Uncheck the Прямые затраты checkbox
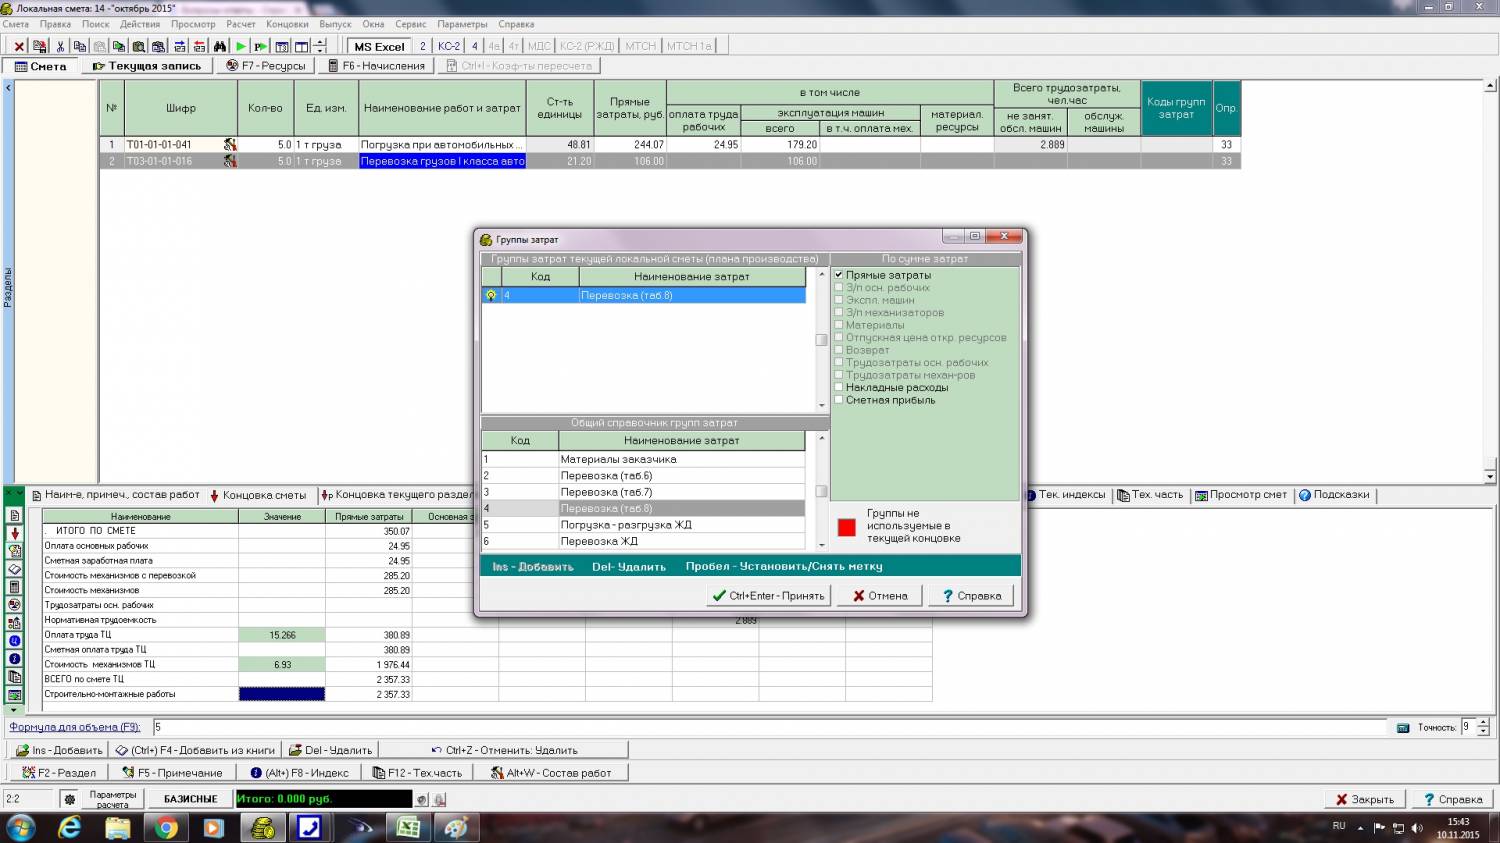The height and width of the screenshot is (843, 1500). tap(839, 275)
